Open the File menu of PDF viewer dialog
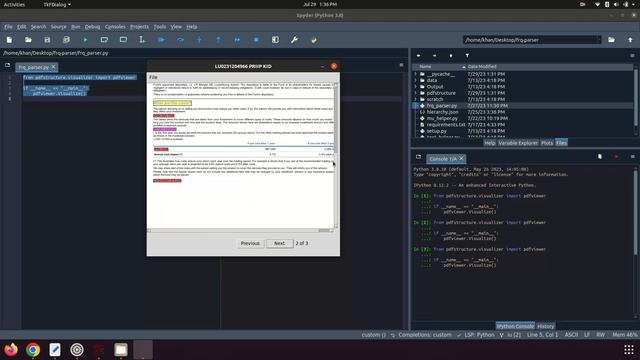The width and height of the screenshot is (640, 360). (153, 77)
